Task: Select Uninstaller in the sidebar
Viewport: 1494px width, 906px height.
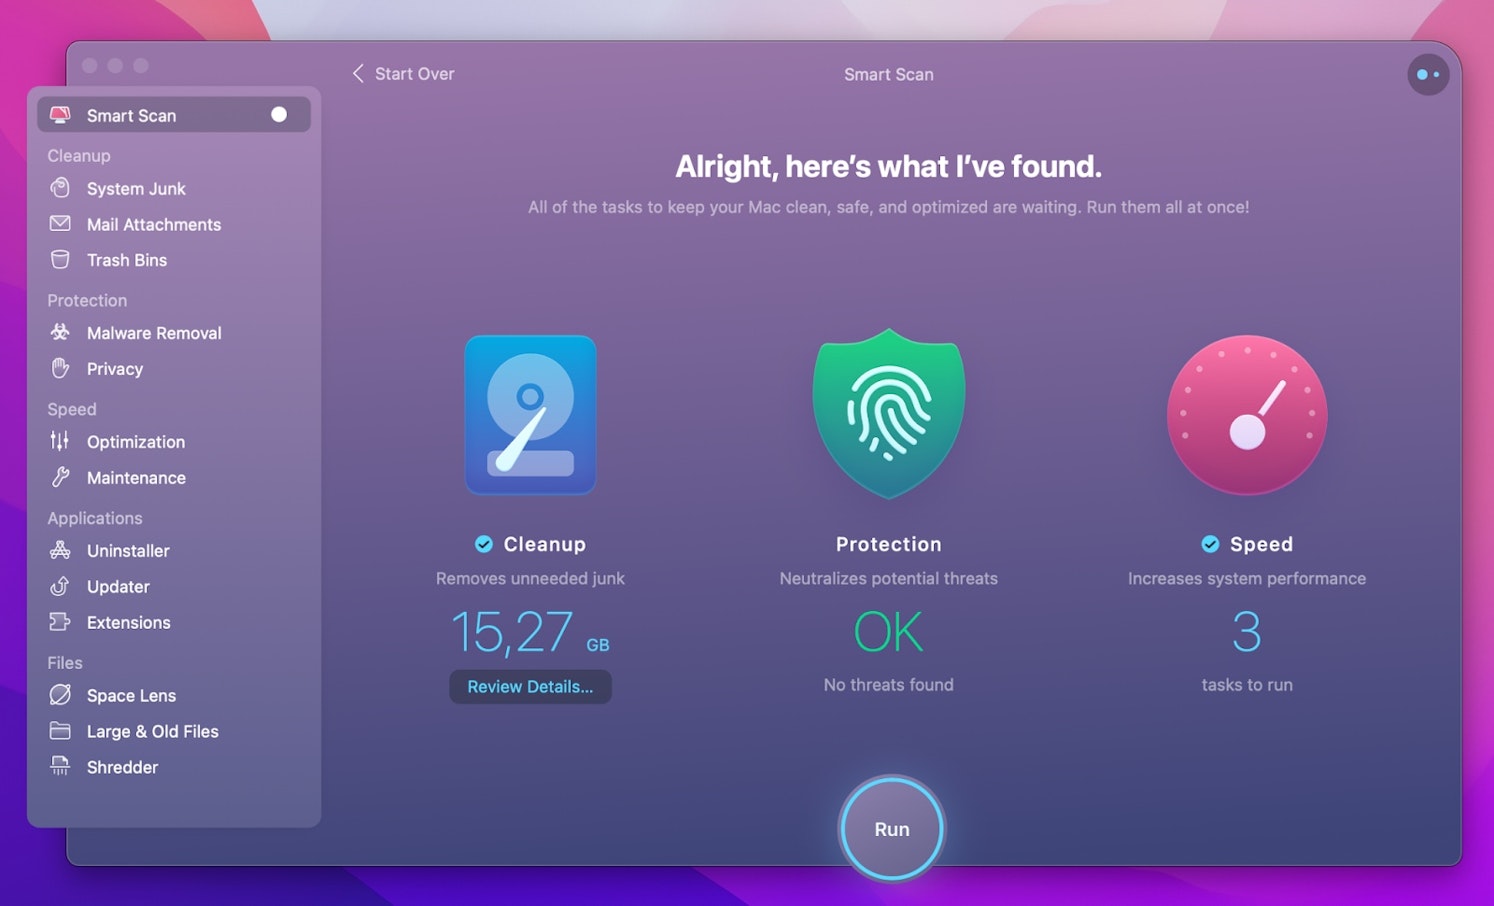Action: point(128,551)
